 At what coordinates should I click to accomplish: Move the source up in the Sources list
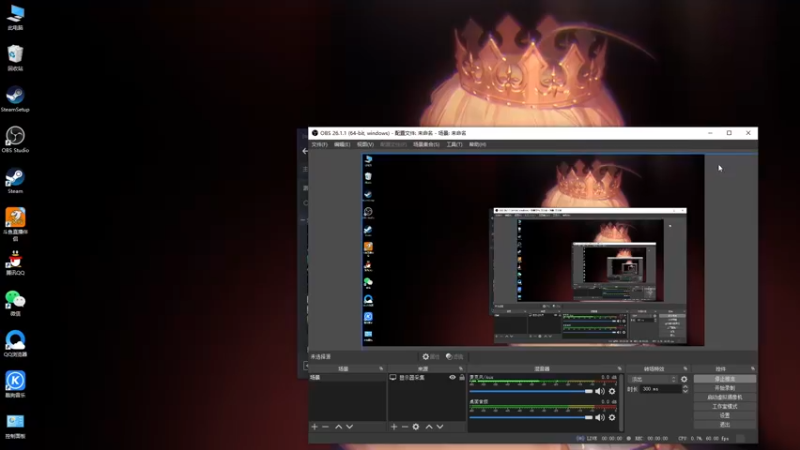[x=429, y=427]
